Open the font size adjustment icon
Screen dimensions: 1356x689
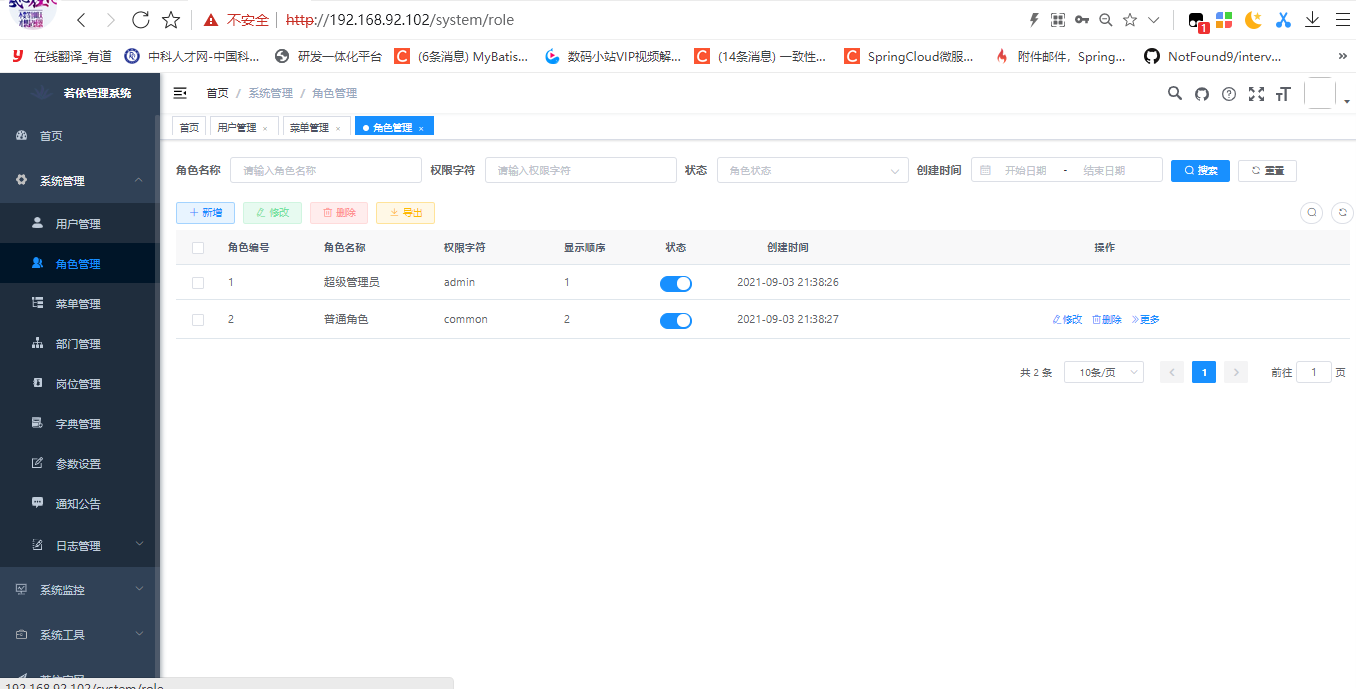(1283, 93)
